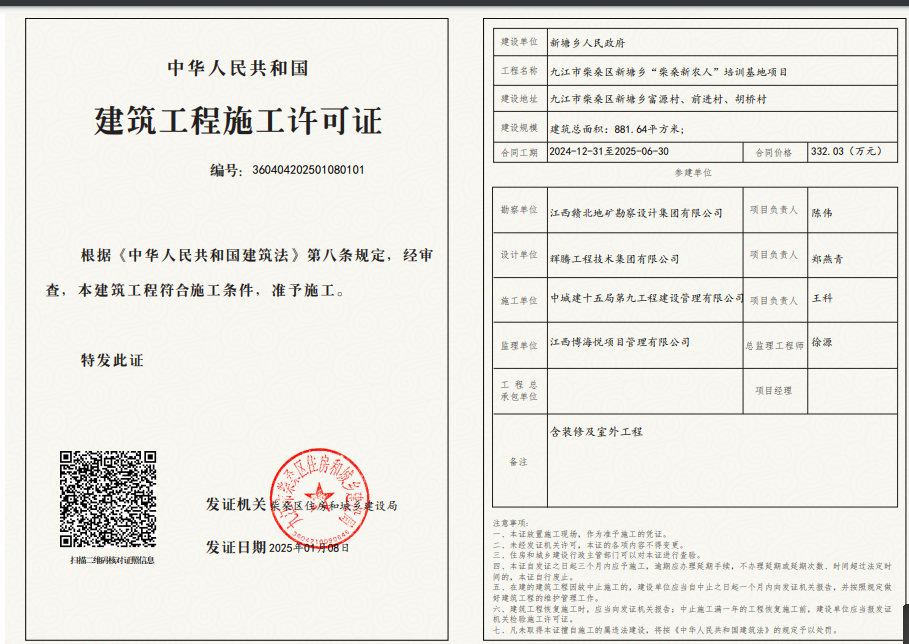Click the remark text 含装修及室外工程
This screenshot has width=909, height=644.
(x=596, y=432)
